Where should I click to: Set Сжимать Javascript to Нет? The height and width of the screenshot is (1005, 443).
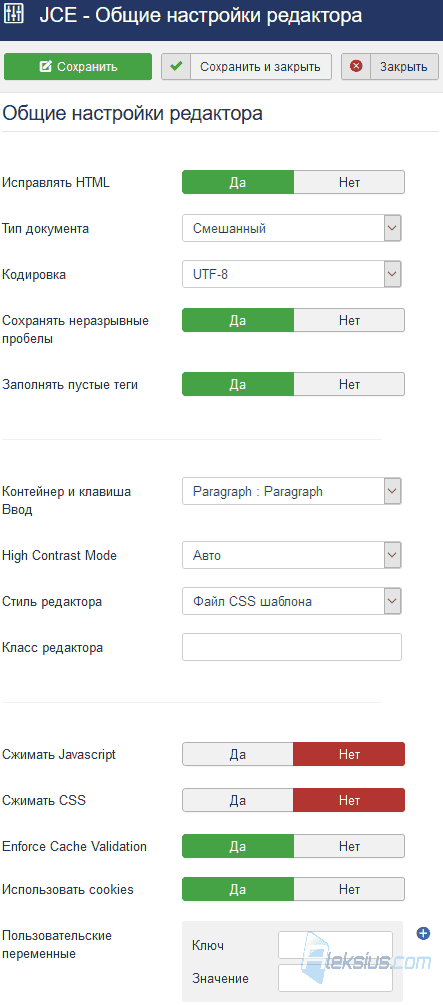349,754
